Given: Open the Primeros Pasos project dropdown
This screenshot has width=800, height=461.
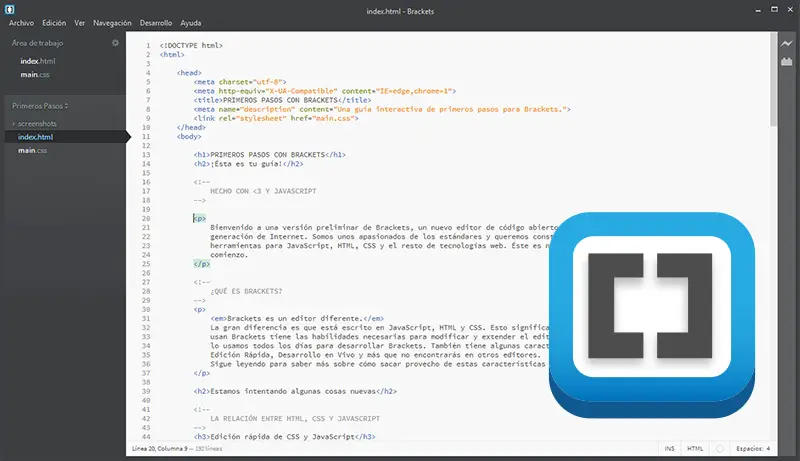Looking at the screenshot, I should pos(40,106).
